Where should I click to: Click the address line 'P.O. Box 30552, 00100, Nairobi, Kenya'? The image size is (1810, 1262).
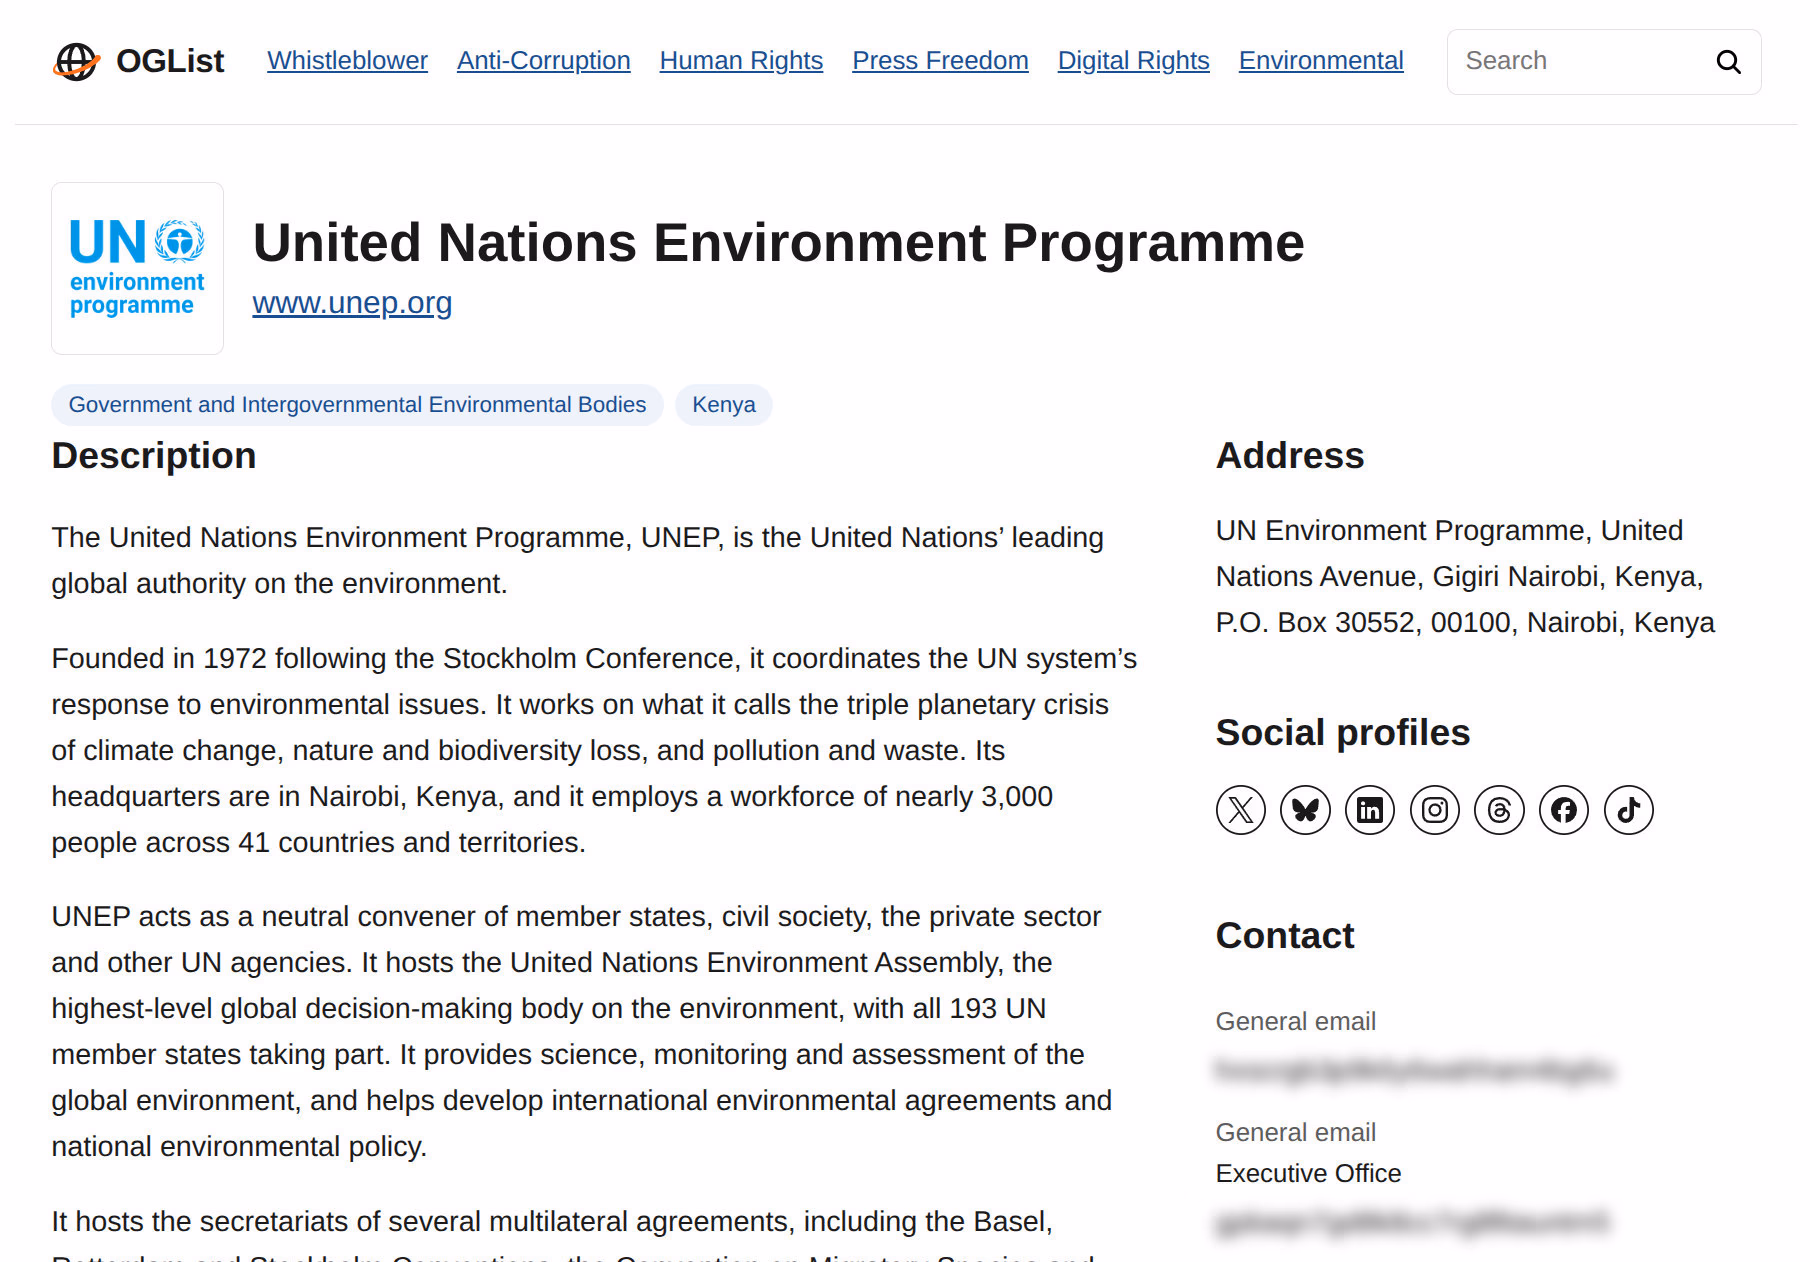pyautogui.click(x=1465, y=622)
